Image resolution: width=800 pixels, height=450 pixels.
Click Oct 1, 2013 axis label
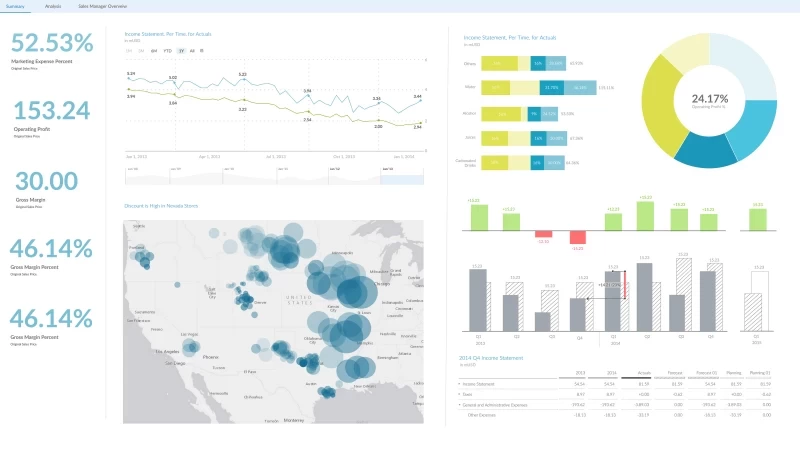pos(344,157)
